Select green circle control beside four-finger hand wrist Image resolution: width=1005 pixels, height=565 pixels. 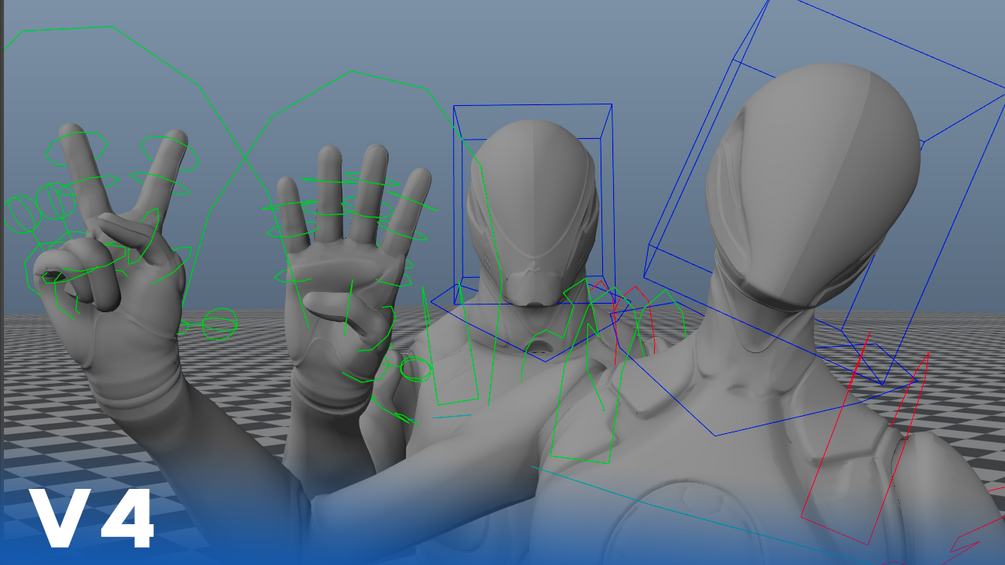click(415, 370)
